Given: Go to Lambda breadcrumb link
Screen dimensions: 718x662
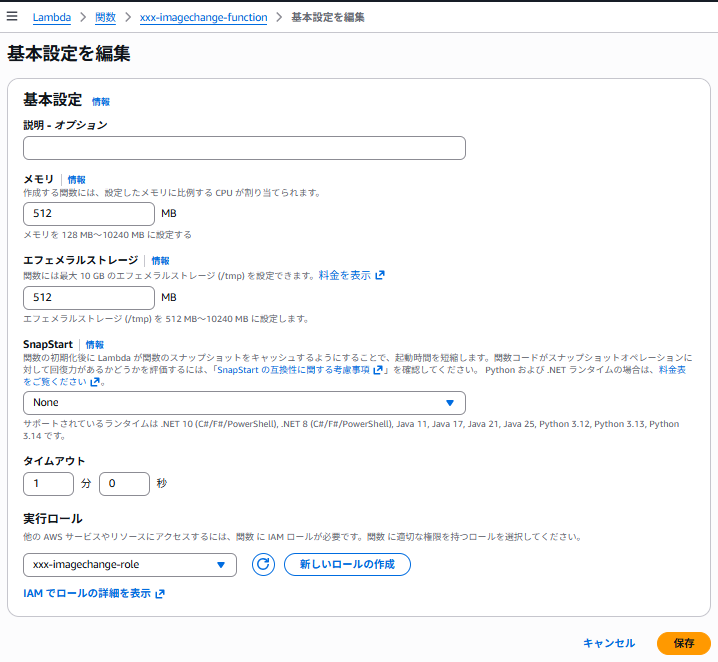Looking at the screenshot, I should 52,17.
